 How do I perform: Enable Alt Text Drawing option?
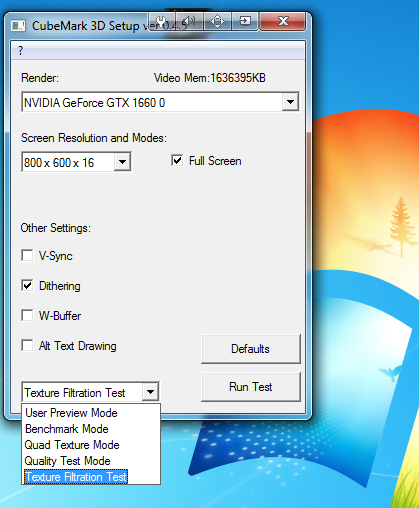point(27,345)
